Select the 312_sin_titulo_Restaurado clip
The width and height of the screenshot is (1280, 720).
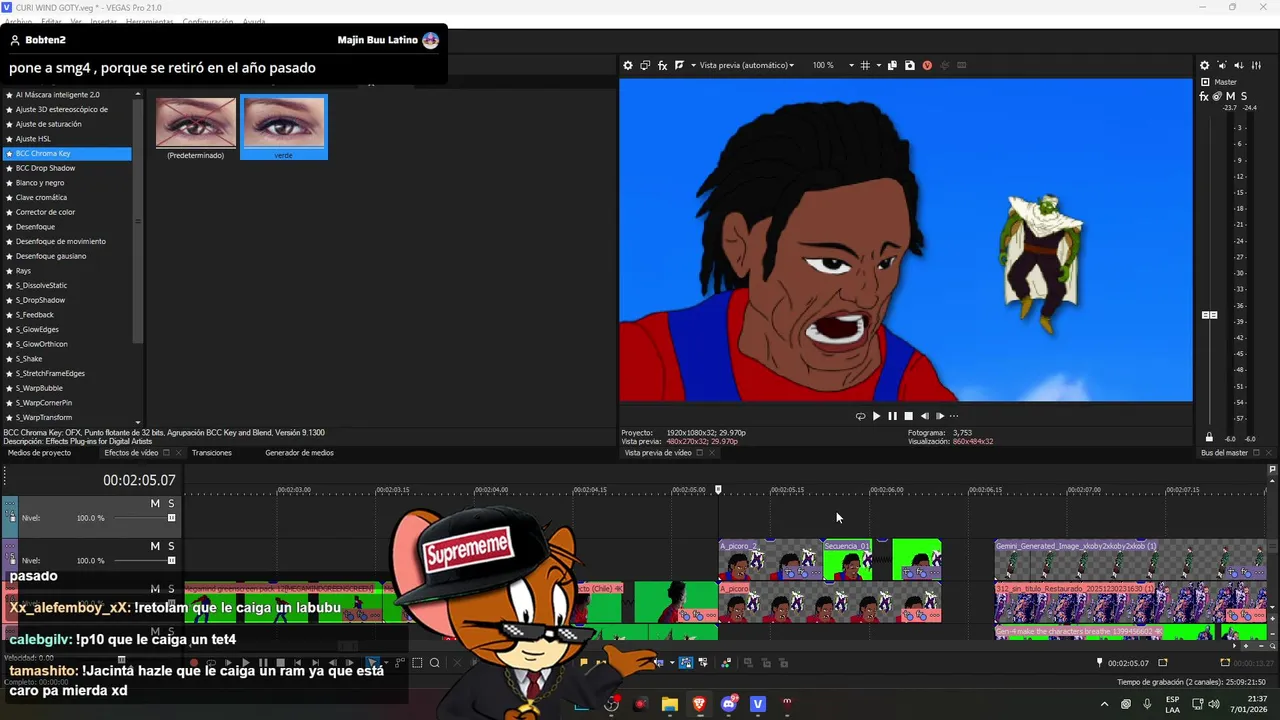[x=1130, y=602]
